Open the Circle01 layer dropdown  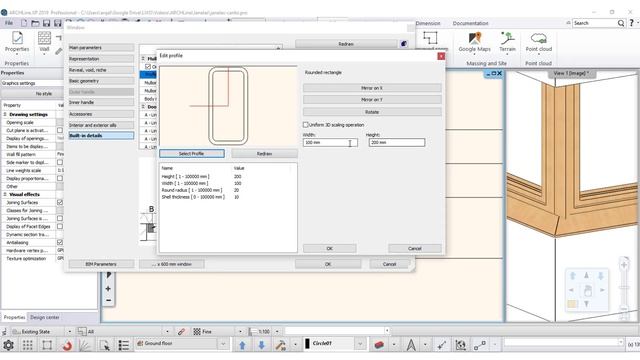click(x=360, y=344)
